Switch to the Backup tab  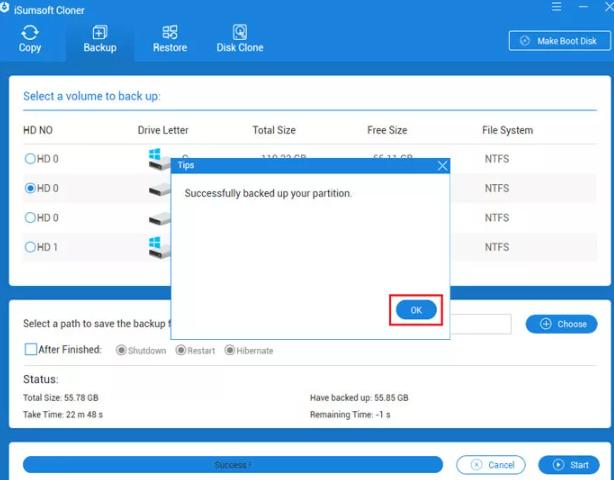pos(100,39)
